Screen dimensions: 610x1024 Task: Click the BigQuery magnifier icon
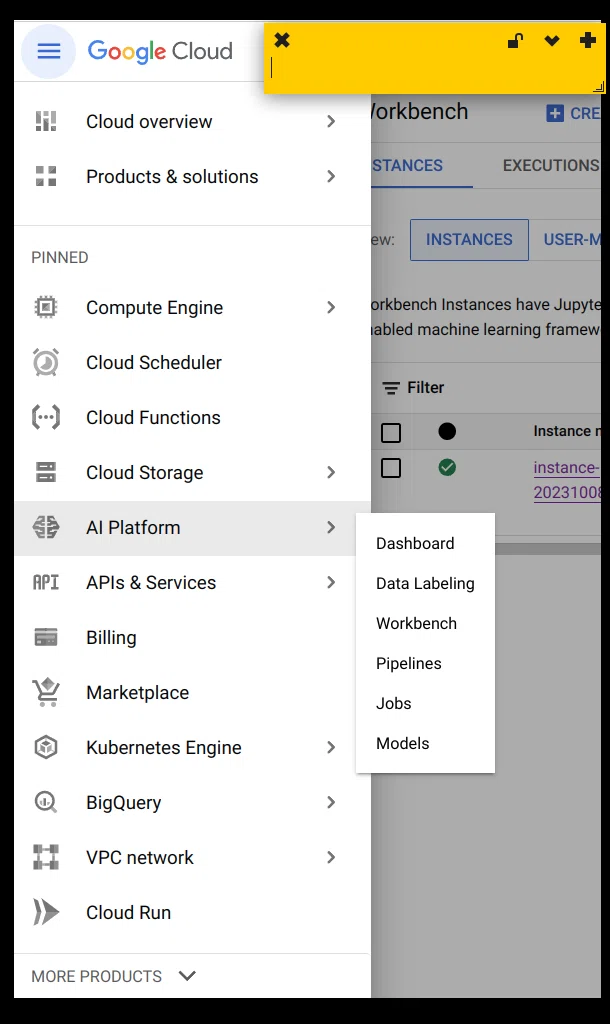46,802
